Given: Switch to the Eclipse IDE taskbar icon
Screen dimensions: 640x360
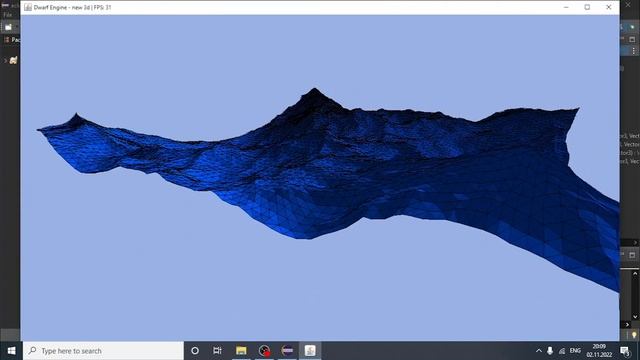Looking at the screenshot, I should [x=287, y=351].
